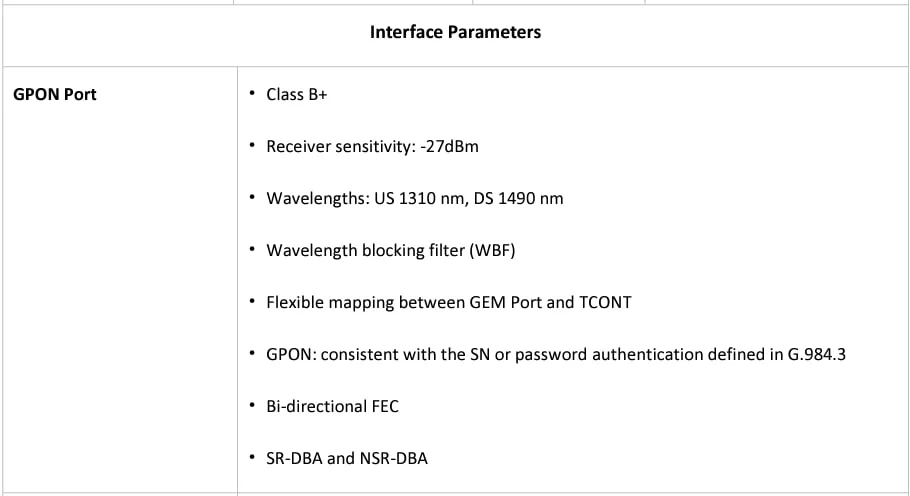Click the "GPON:" prefix in authentication line
Screen dimensions: 910x496
click(x=289, y=354)
